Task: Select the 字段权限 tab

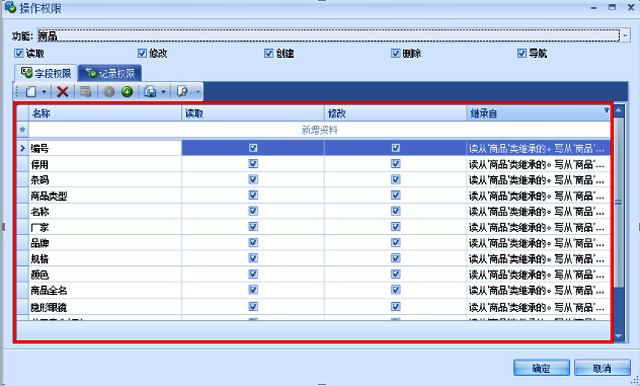Action: tap(46, 73)
